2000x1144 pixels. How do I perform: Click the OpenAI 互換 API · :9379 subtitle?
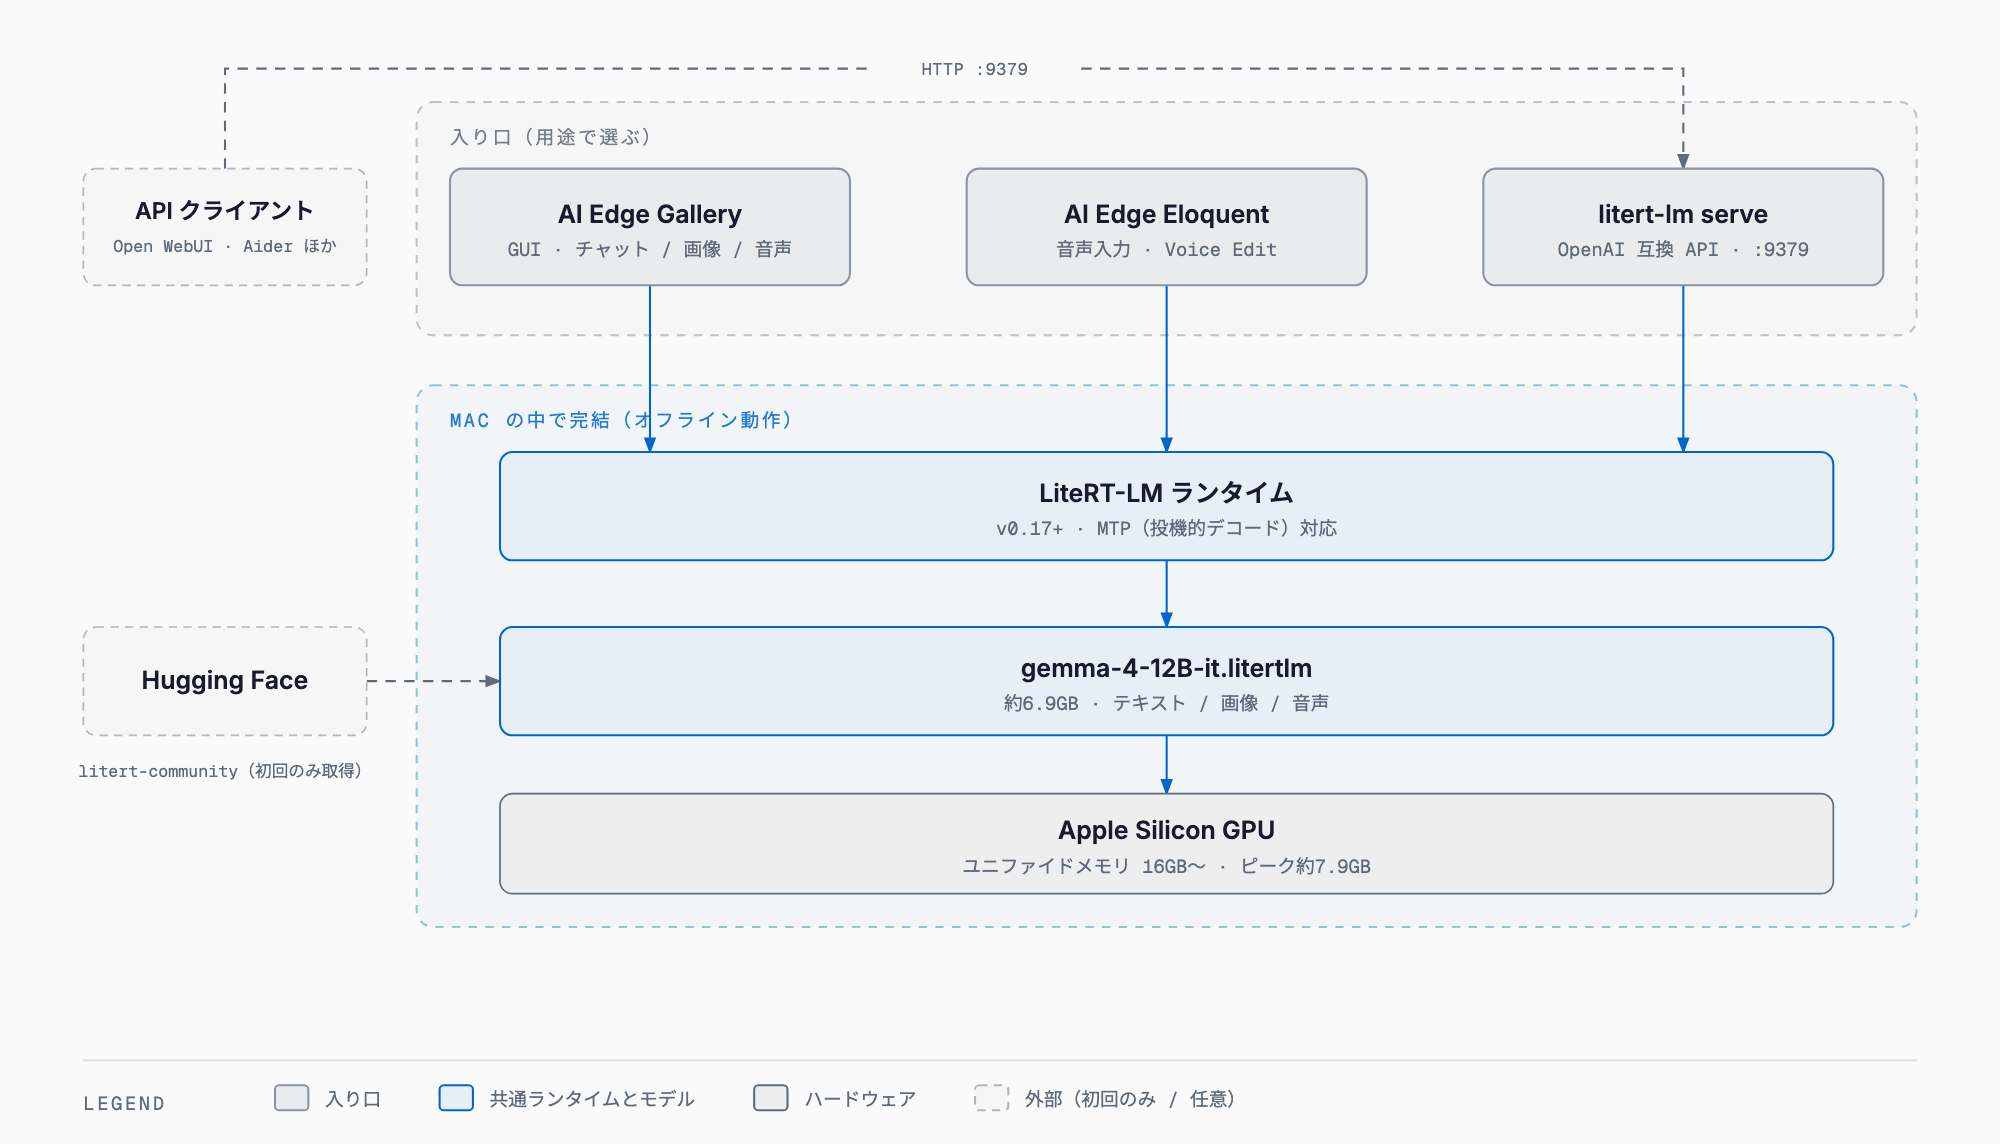1683,249
